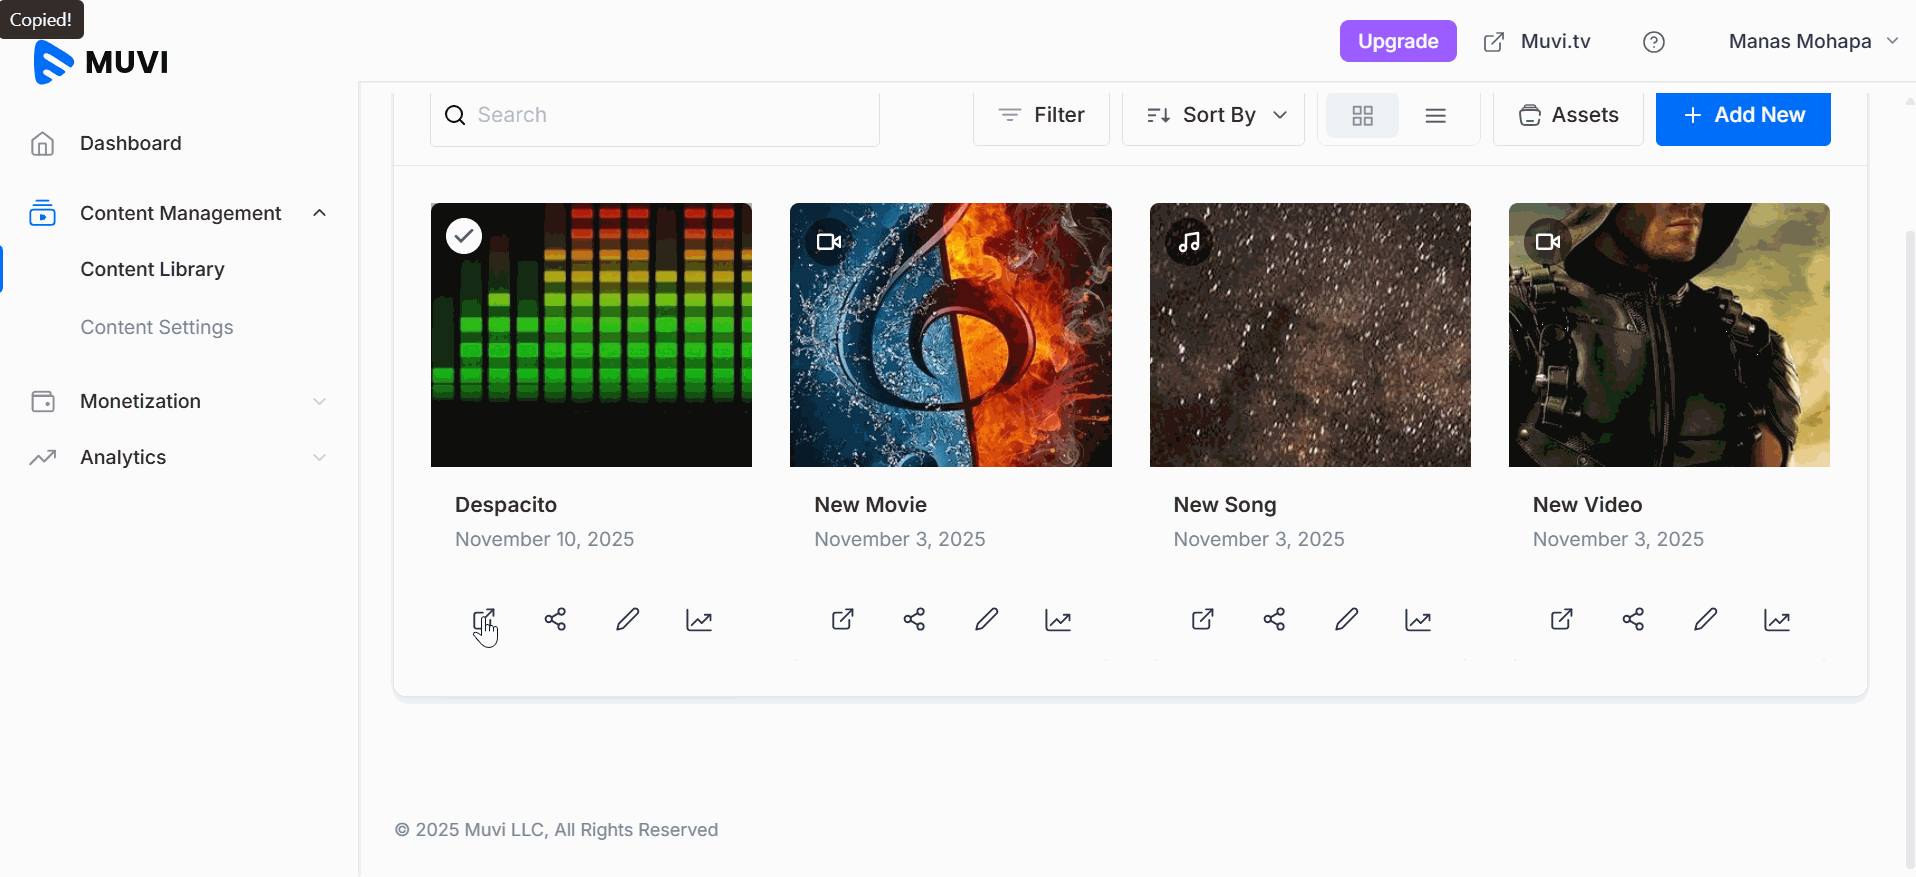Click the share icon under Despacito
1916x877 pixels.
[555, 620]
